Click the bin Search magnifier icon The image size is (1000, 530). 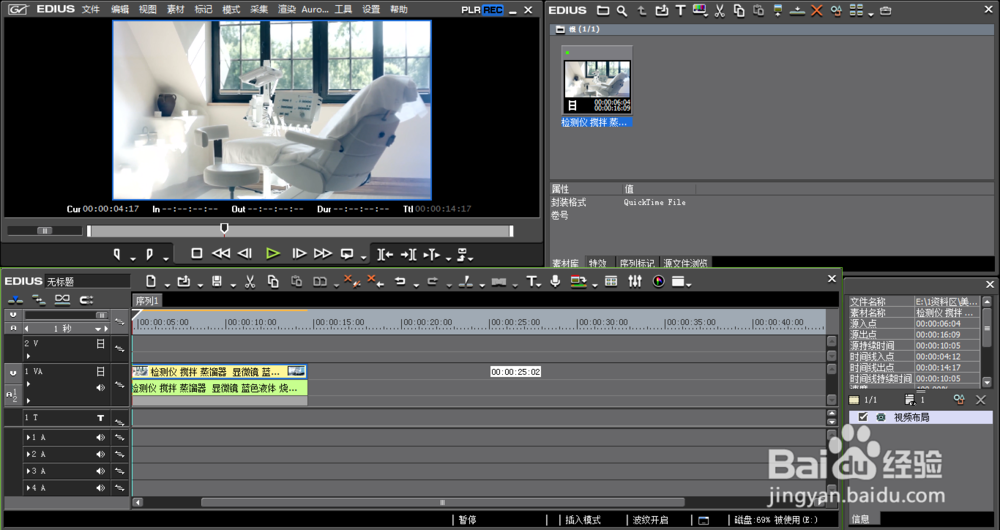622,11
